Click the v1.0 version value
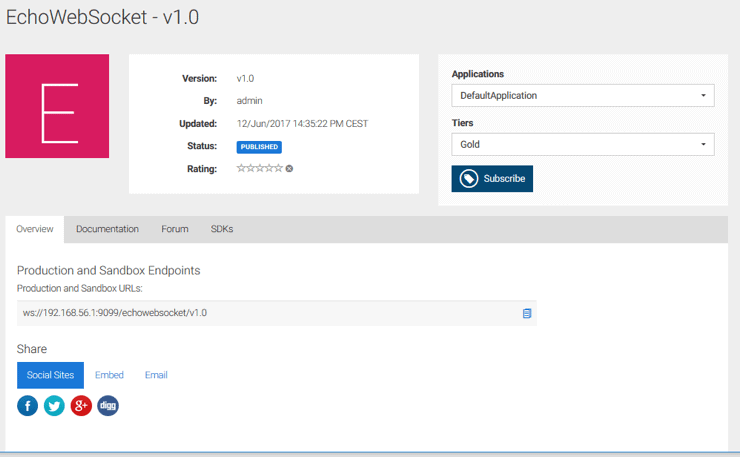Image resolution: width=740 pixels, height=457 pixels. coord(245,78)
